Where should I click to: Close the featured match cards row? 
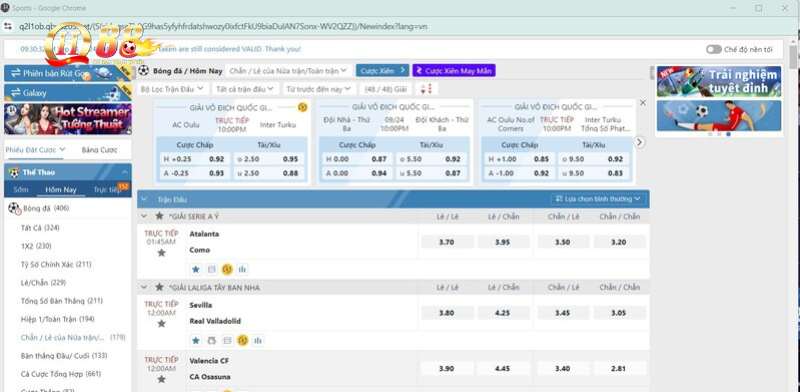point(643,103)
